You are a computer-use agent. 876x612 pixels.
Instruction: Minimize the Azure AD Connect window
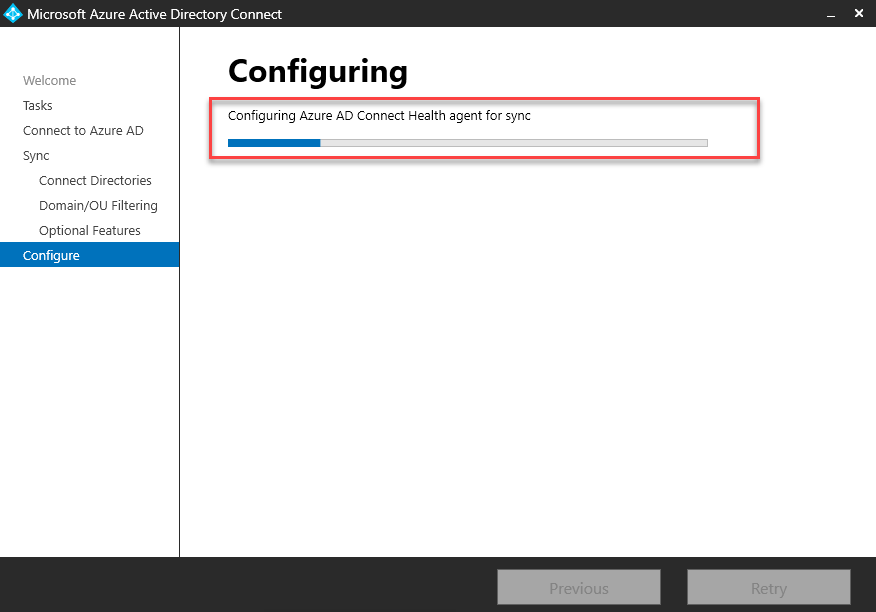(831, 14)
